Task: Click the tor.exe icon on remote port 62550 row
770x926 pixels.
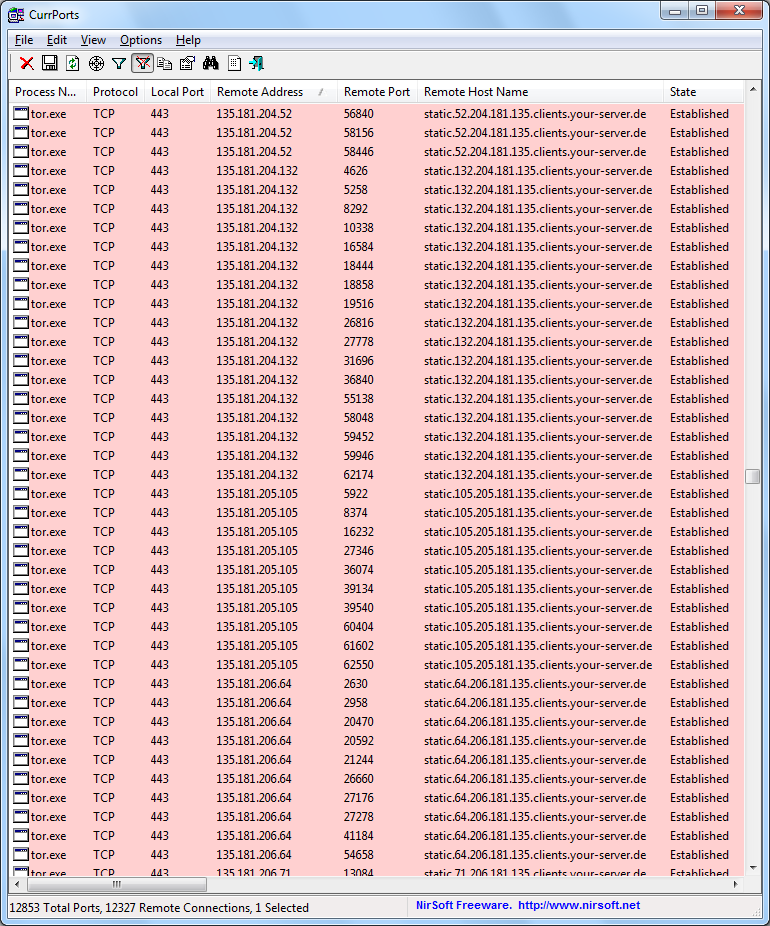Action: point(21,665)
